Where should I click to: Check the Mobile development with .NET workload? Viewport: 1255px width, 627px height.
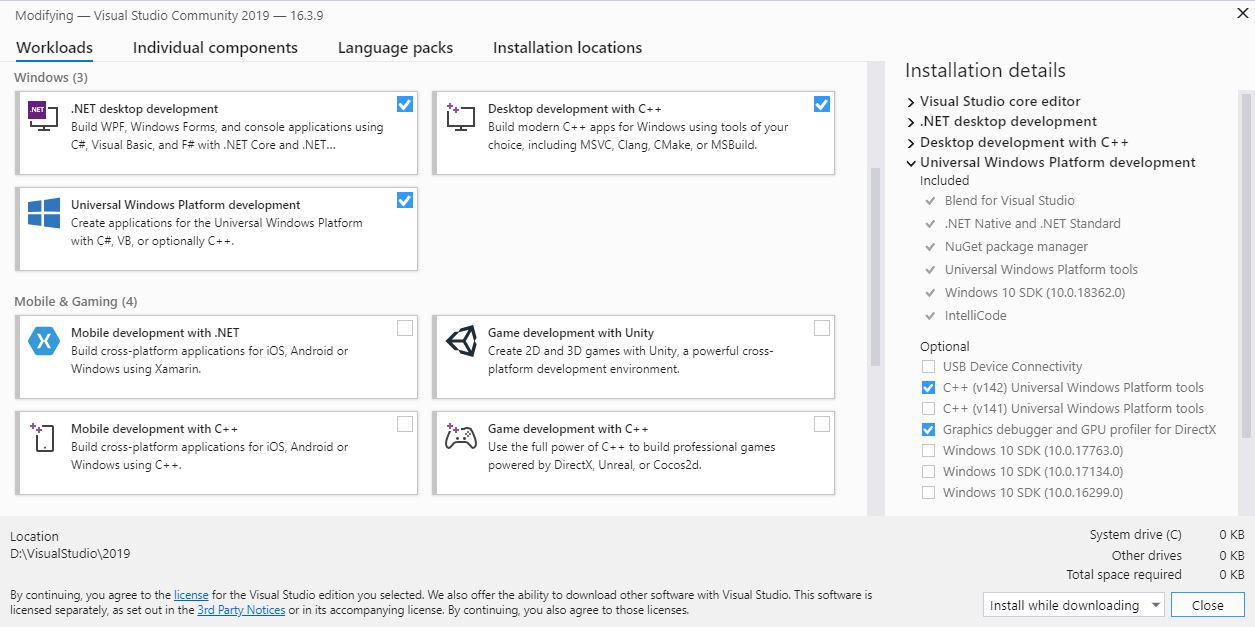point(405,328)
